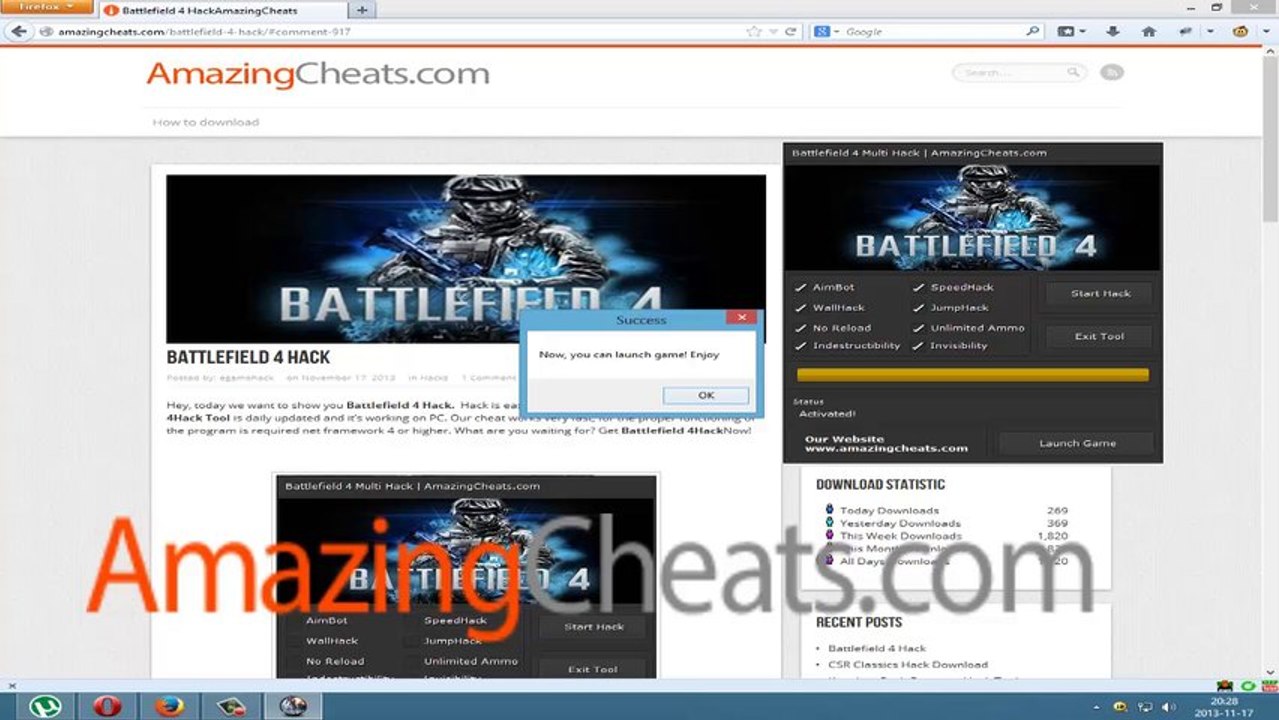1279x720 pixels.
Task: Open the How to download menu item
Action: (205, 122)
